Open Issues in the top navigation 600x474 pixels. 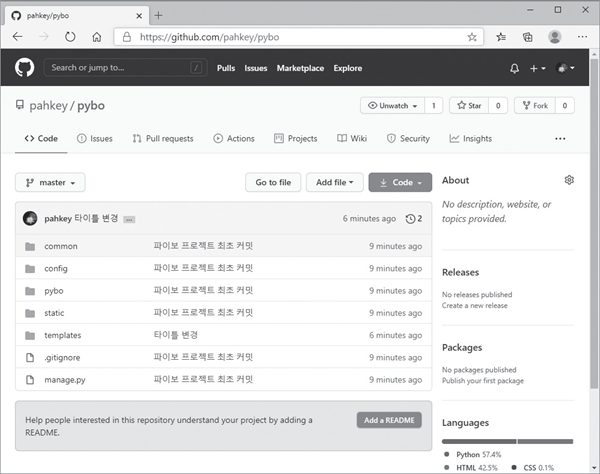pyautogui.click(x=256, y=68)
